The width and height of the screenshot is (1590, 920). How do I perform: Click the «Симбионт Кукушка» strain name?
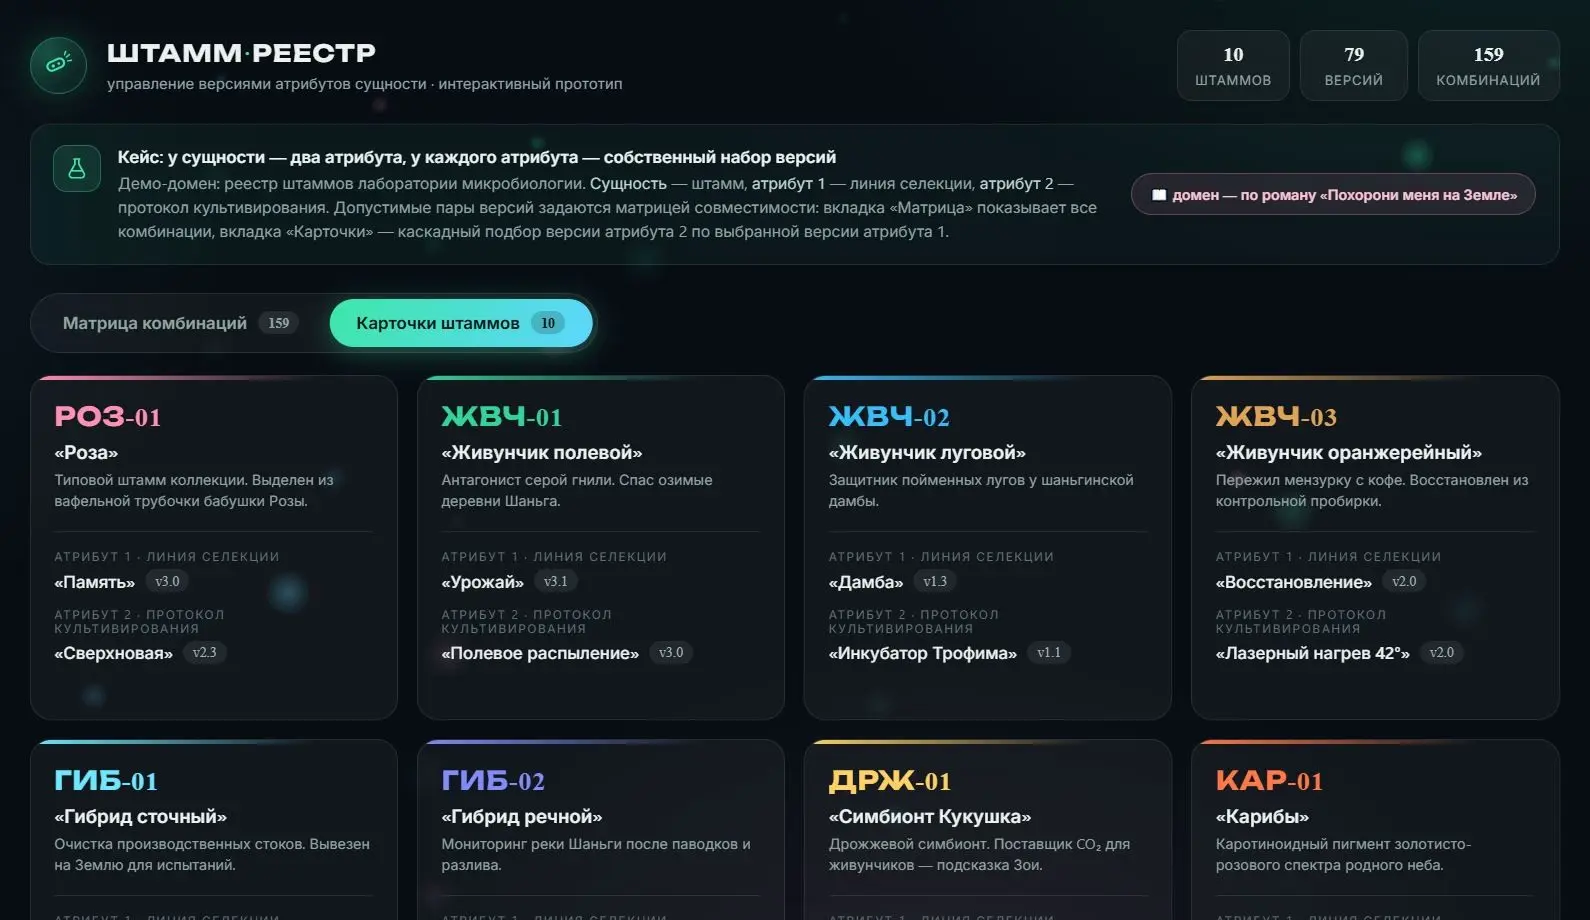[x=930, y=817]
